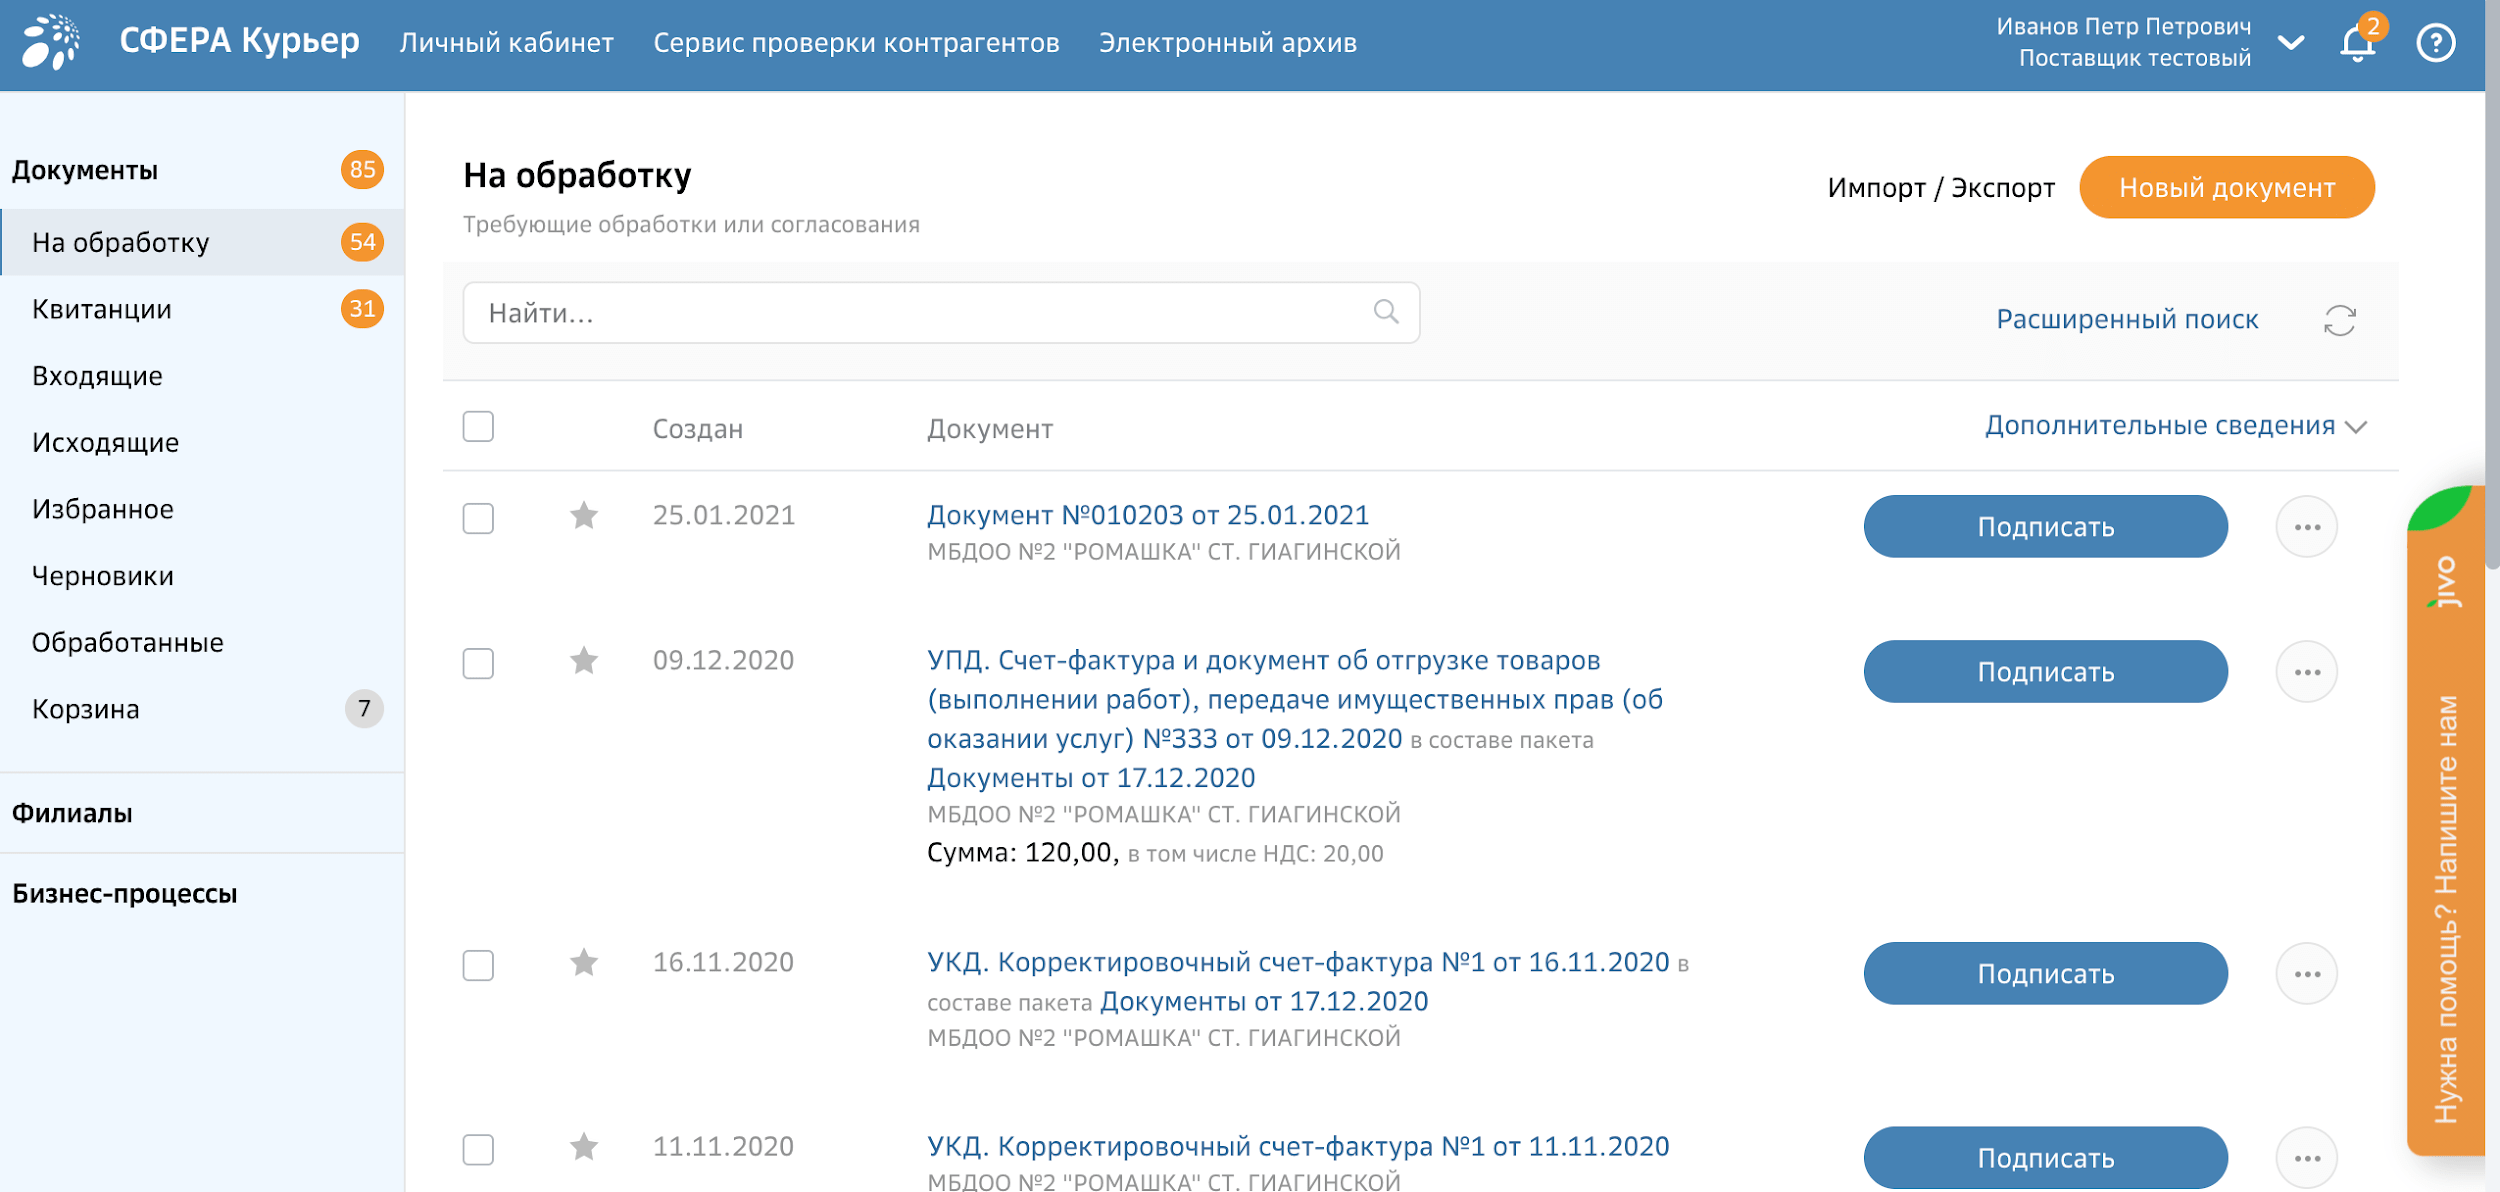
Task: Expand the user account dropdown arrow
Action: [2291, 43]
